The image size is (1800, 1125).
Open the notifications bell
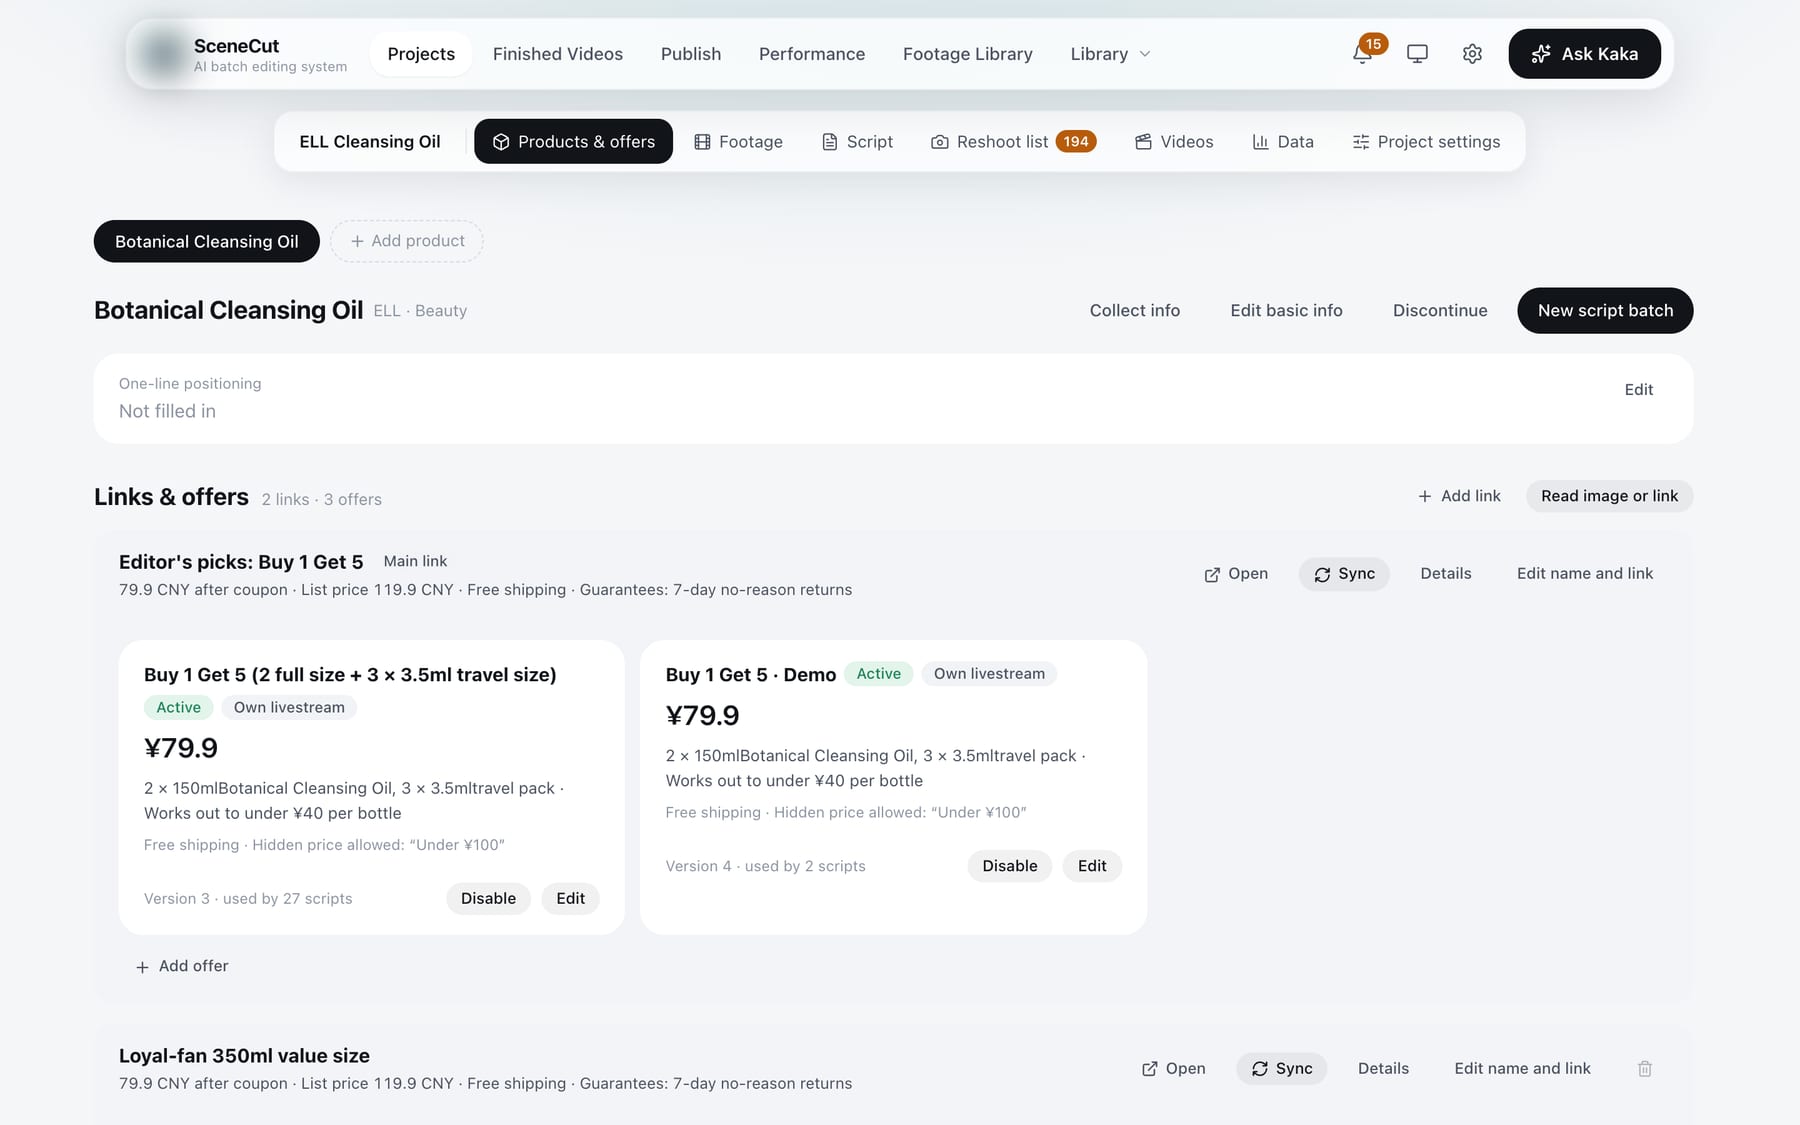pos(1362,54)
